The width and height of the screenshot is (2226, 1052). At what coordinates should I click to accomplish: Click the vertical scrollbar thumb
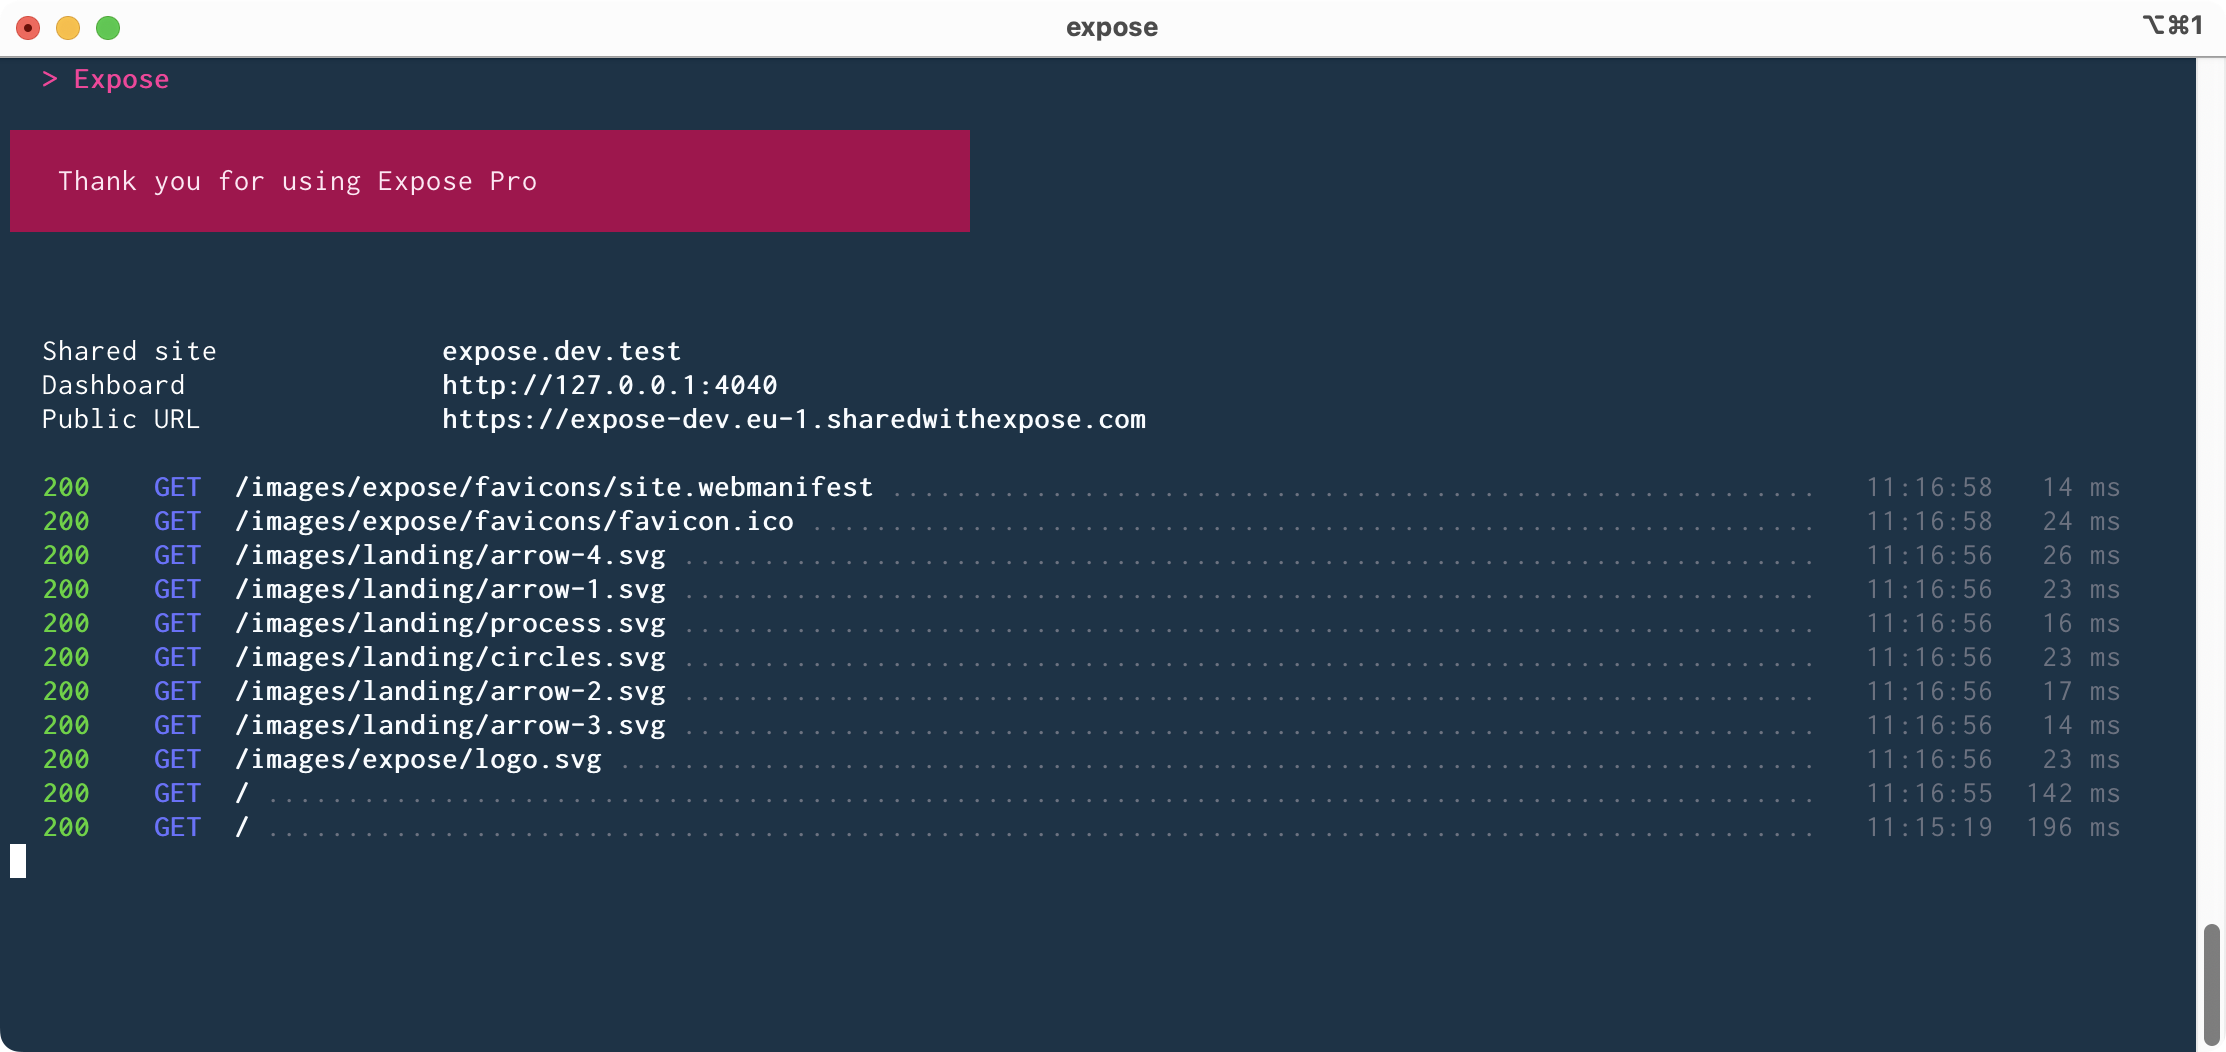tap(2211, 983)
